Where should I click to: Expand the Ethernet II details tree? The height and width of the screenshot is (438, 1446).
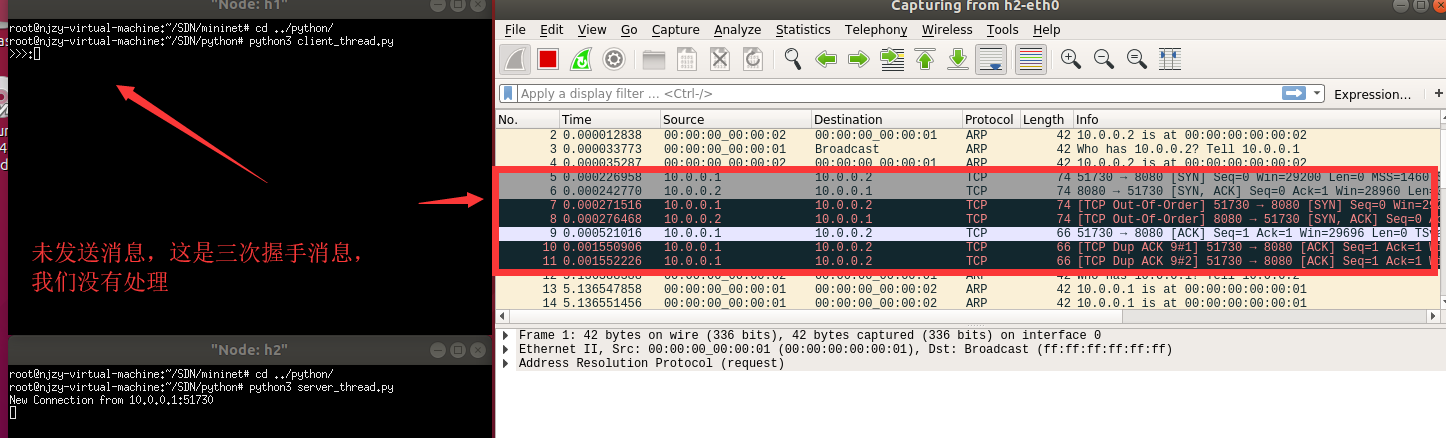(506, 349)
